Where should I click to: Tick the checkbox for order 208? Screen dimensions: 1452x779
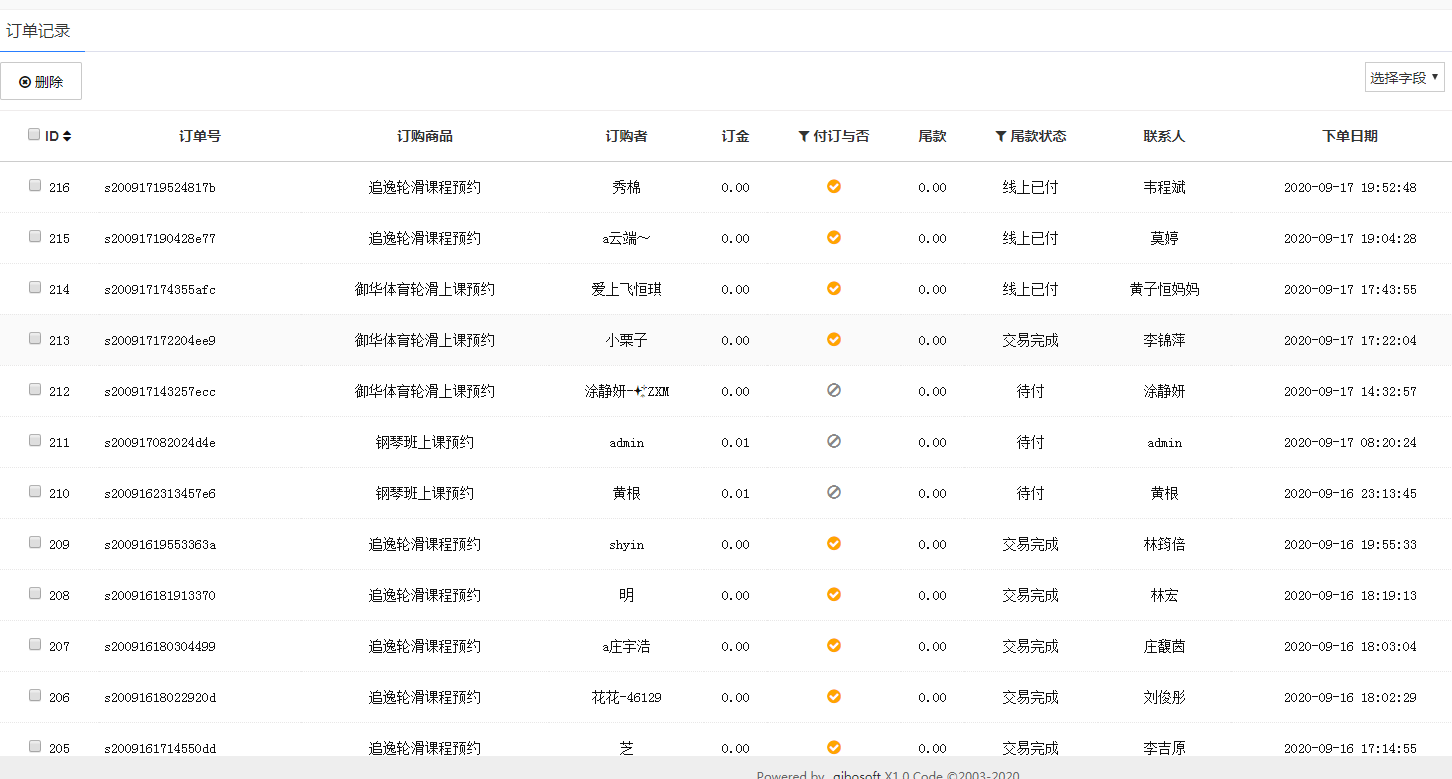pos(35,593)
